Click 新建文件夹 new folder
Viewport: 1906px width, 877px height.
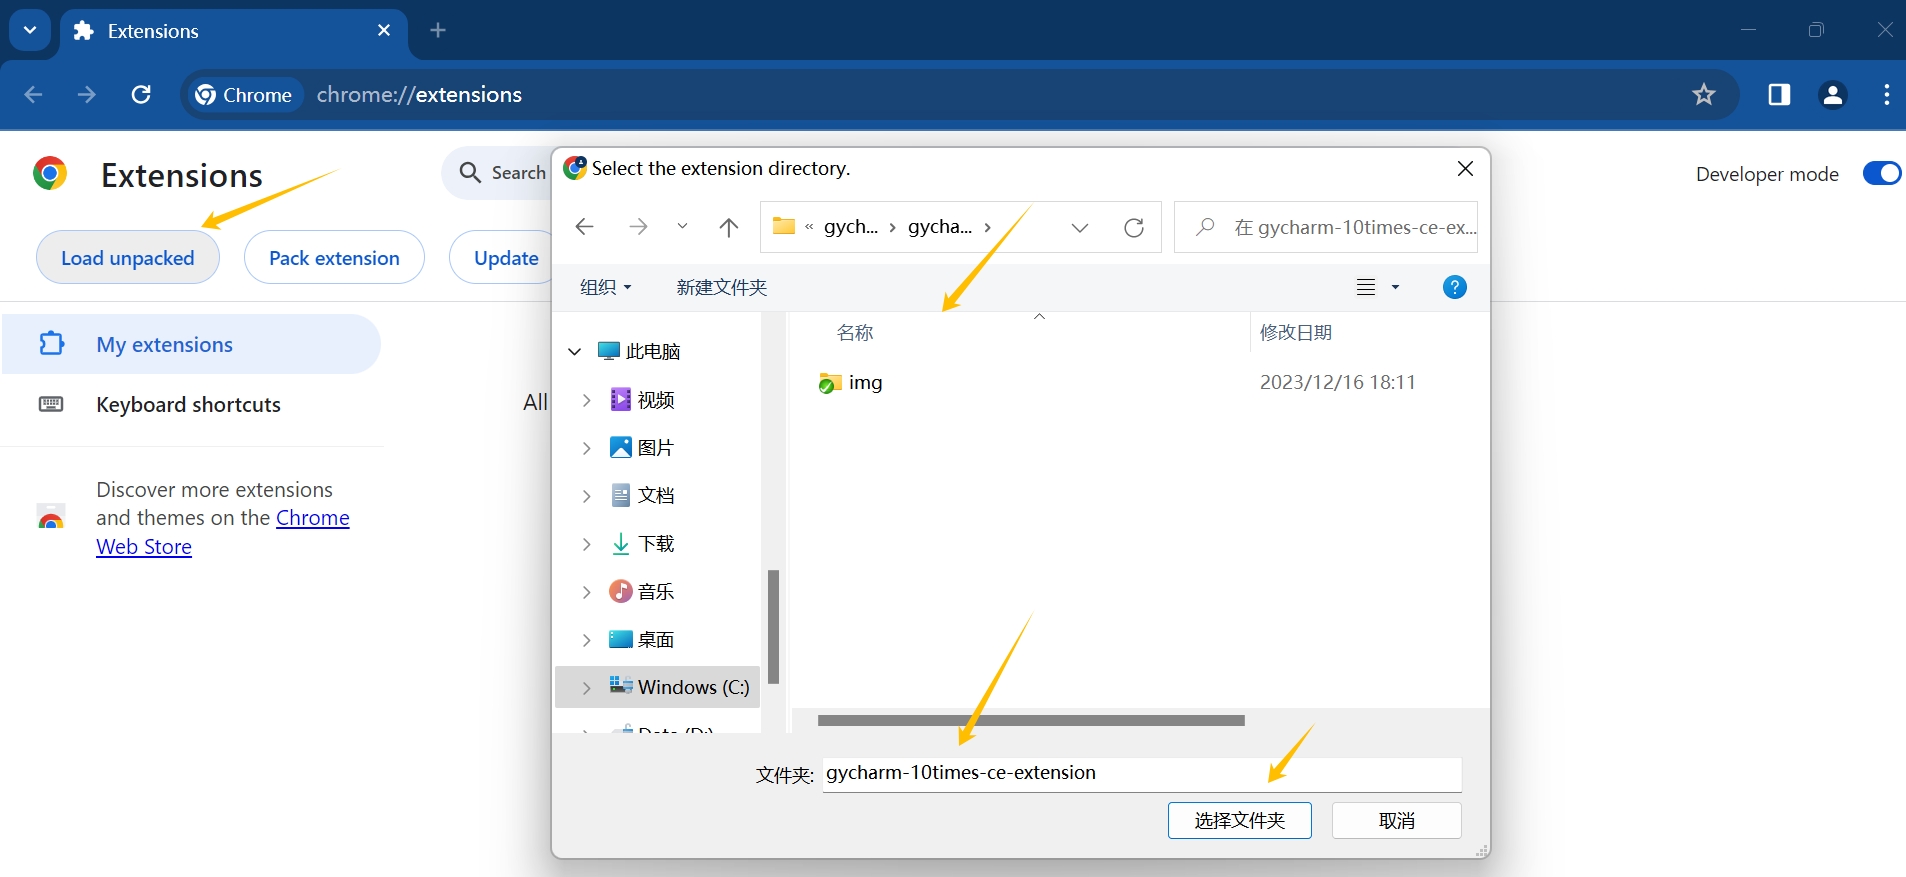click(x=722, y=287)
